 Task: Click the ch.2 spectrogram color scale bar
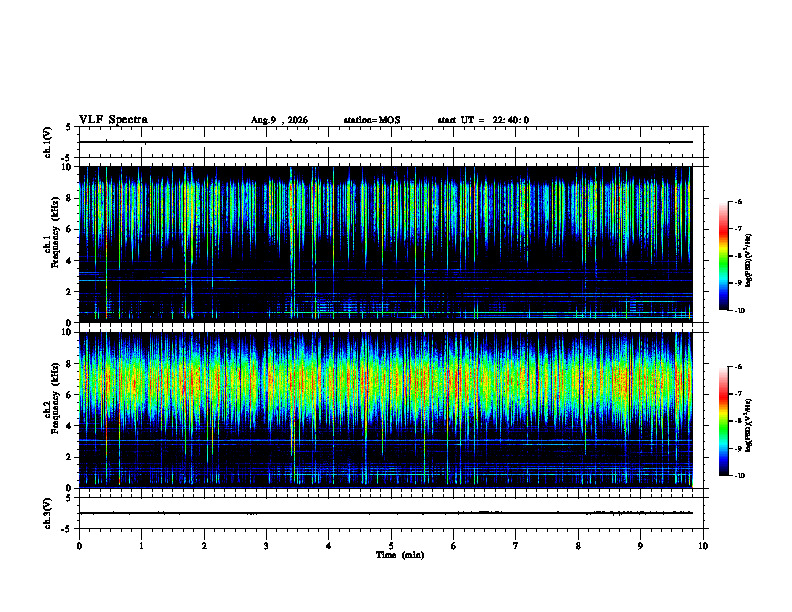(x=724, y=421)
